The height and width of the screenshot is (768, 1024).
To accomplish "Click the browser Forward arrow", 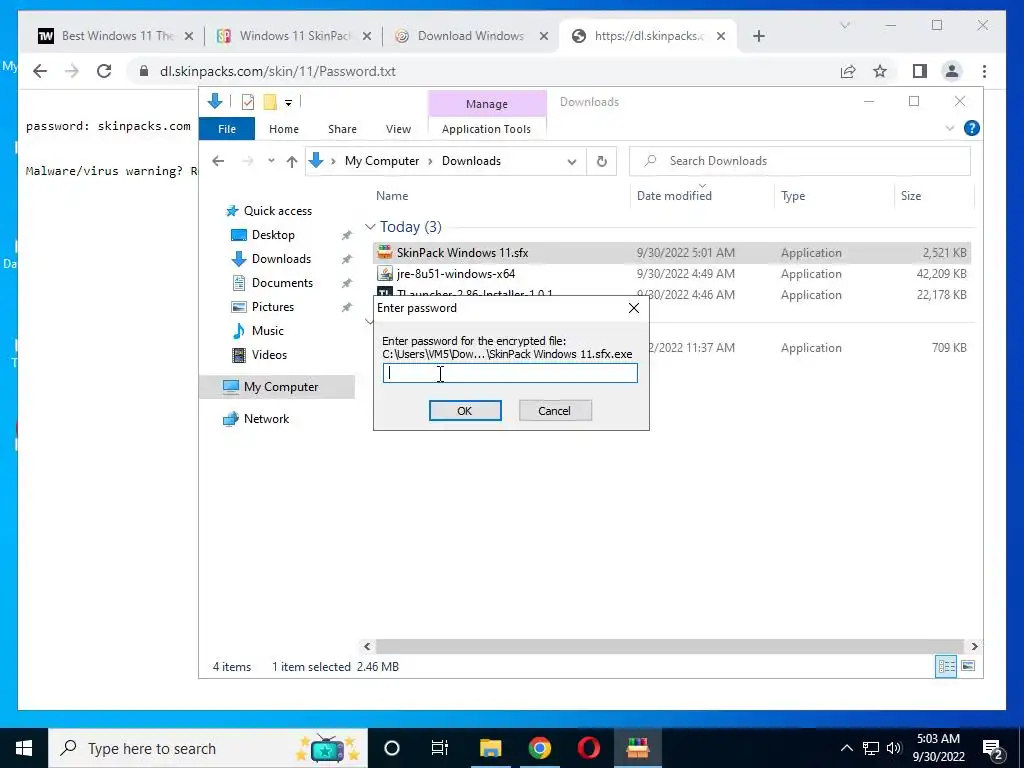I will tap(72, 71).
